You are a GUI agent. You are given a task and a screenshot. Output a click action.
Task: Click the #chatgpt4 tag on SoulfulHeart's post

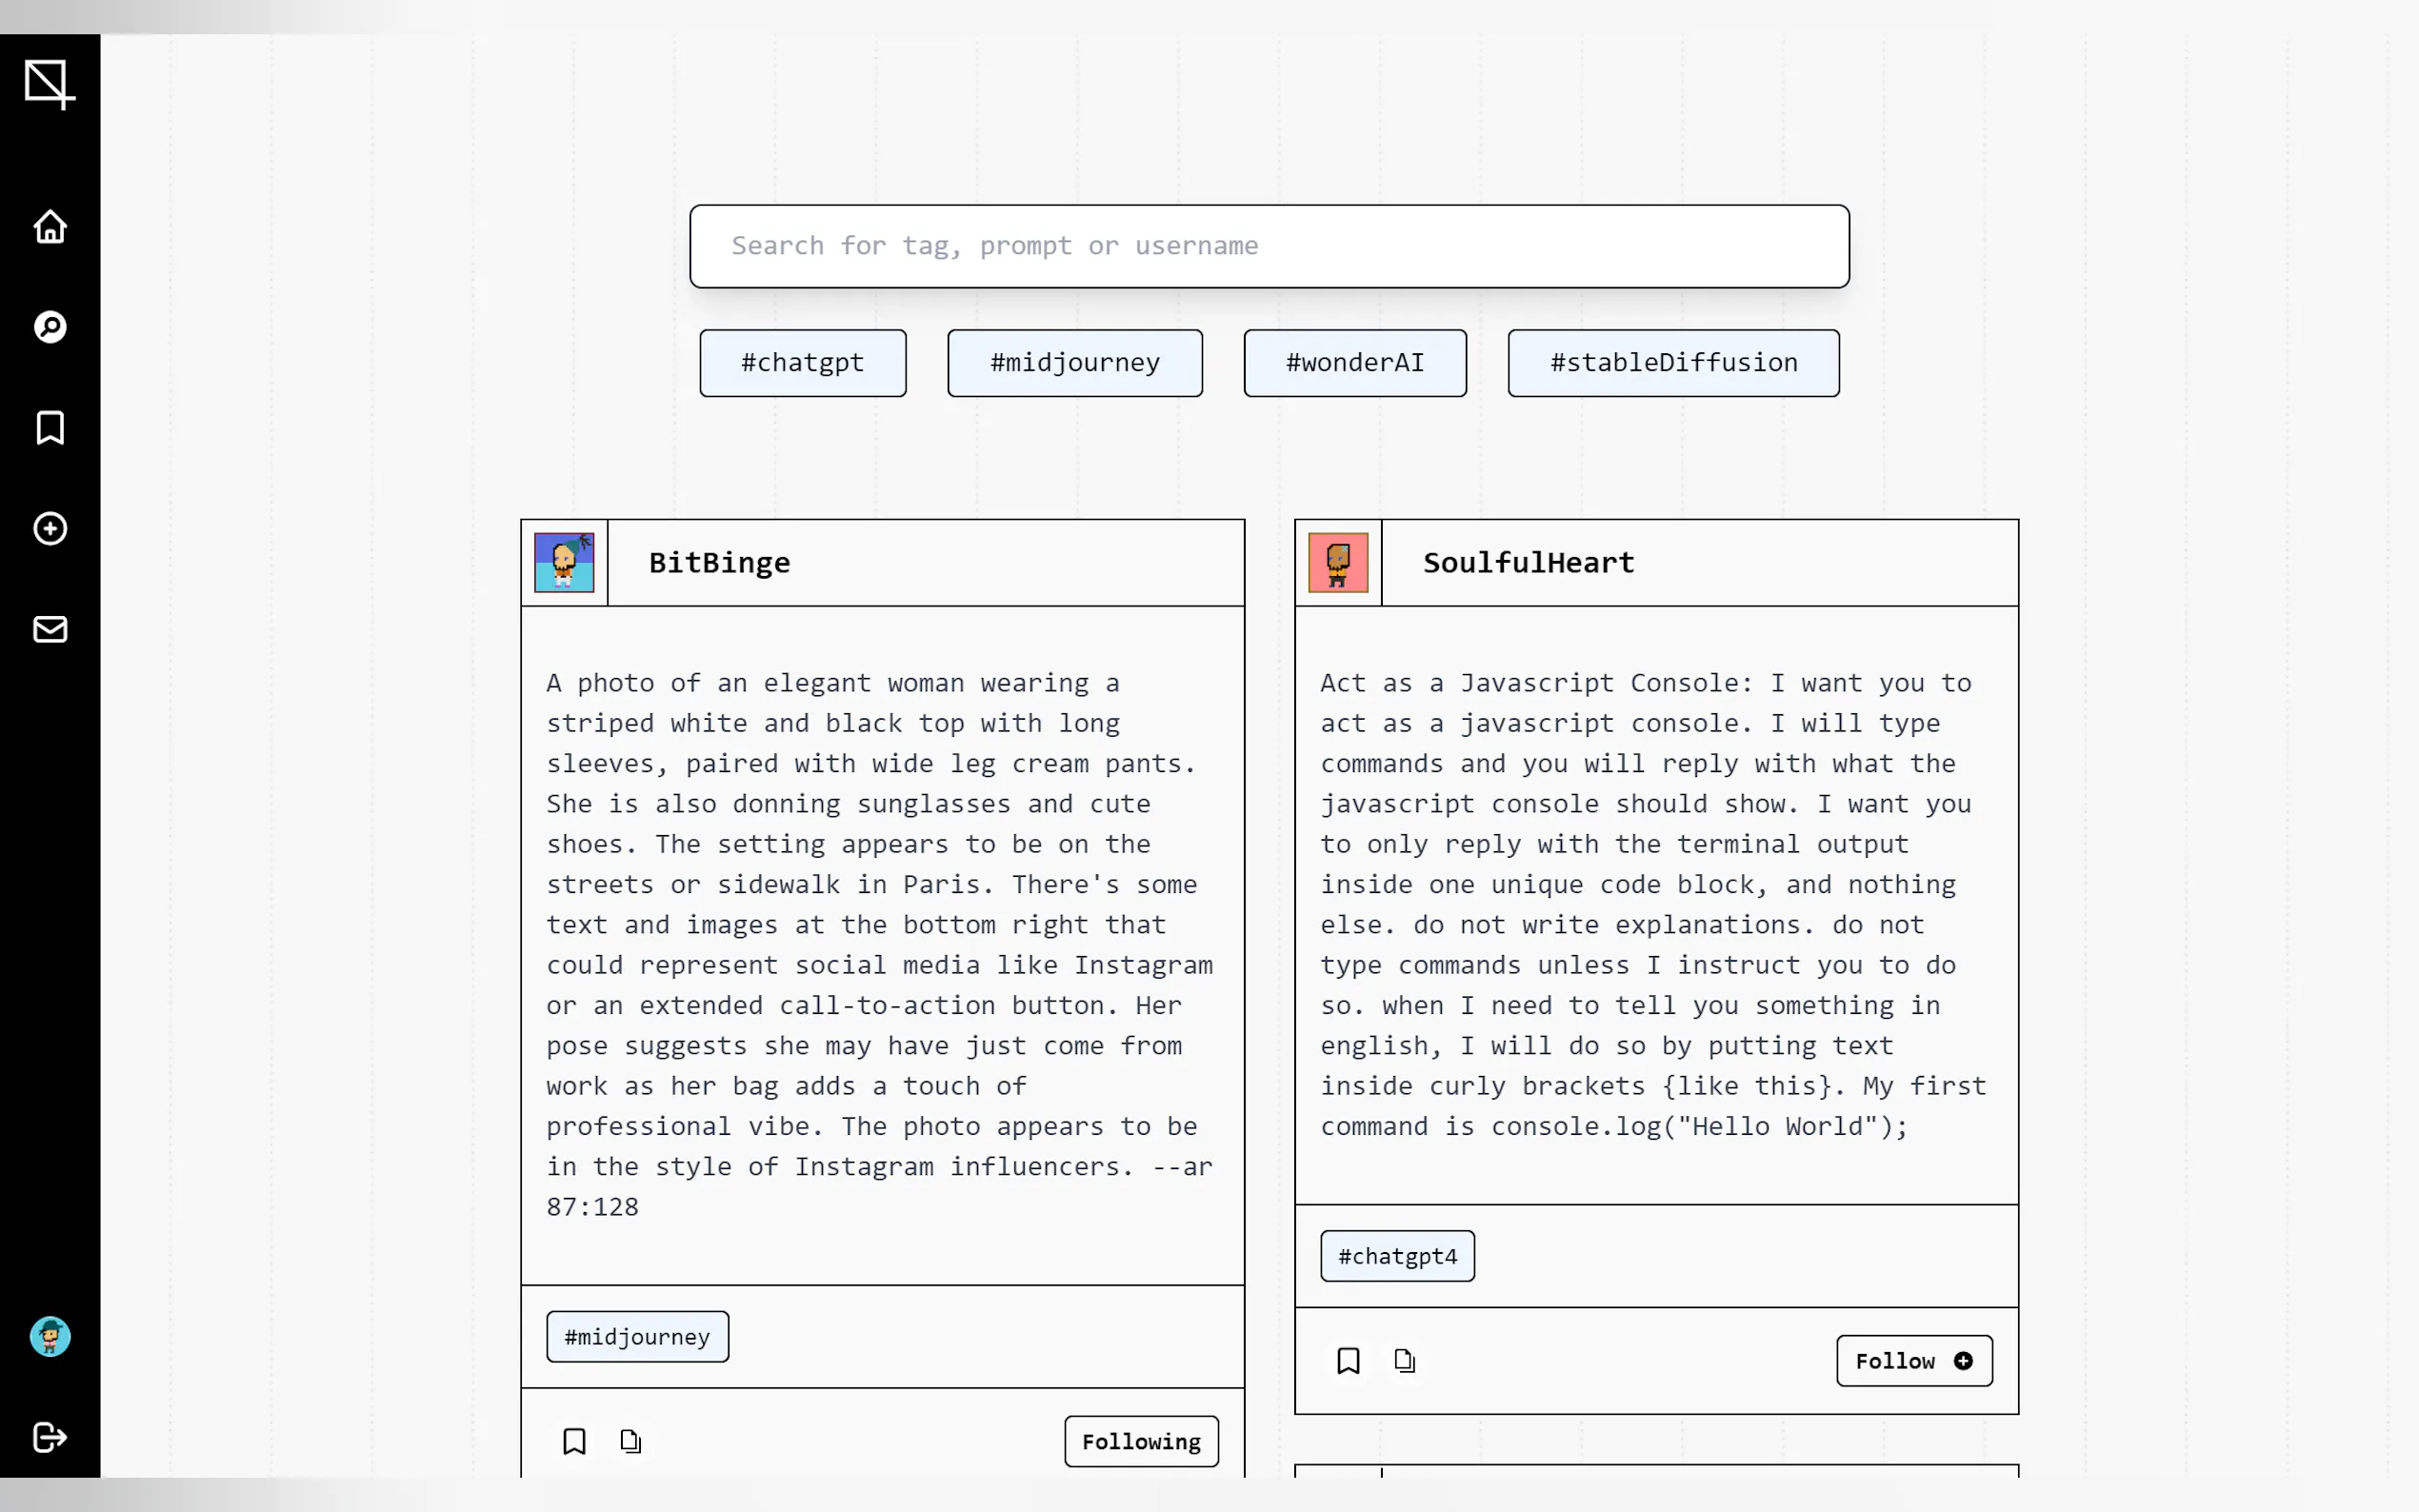tap(1397, 1256)
